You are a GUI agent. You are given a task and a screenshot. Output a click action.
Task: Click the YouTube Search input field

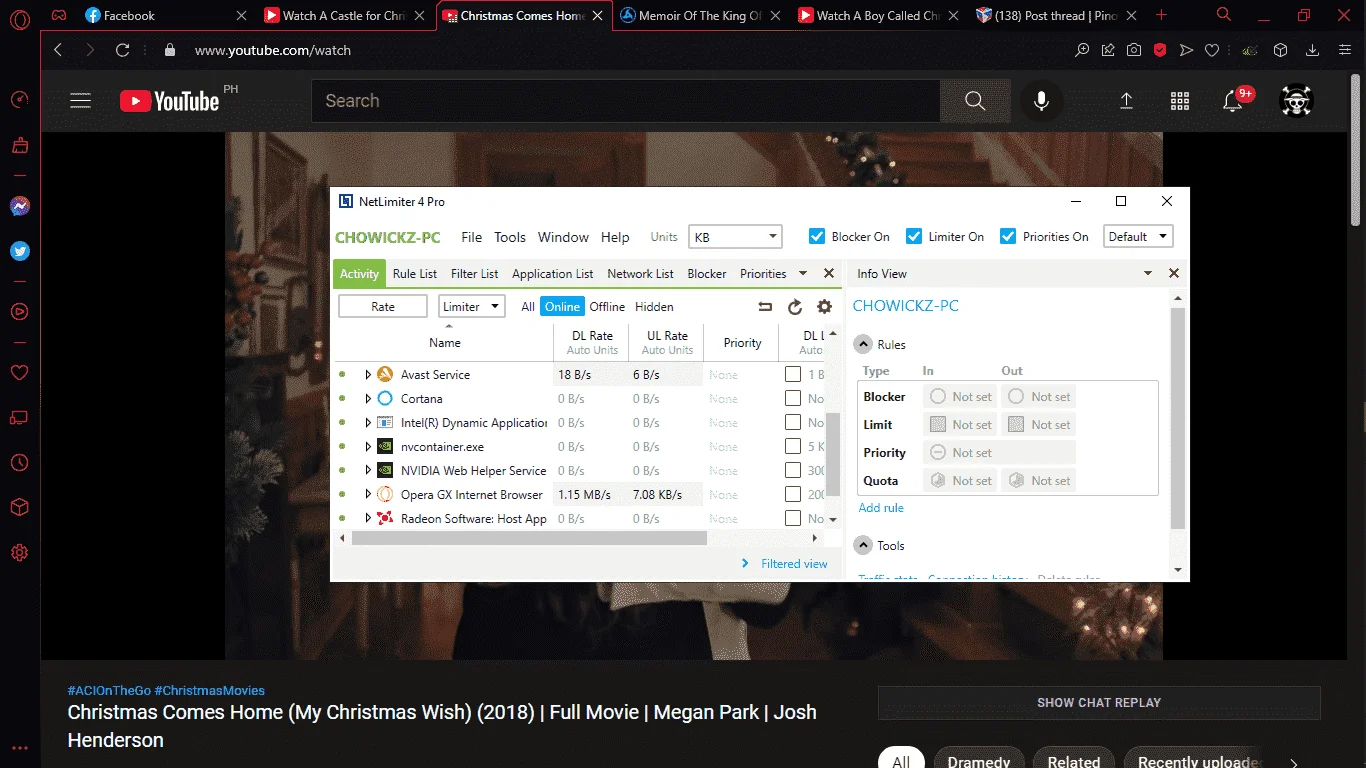coord(626,101)
